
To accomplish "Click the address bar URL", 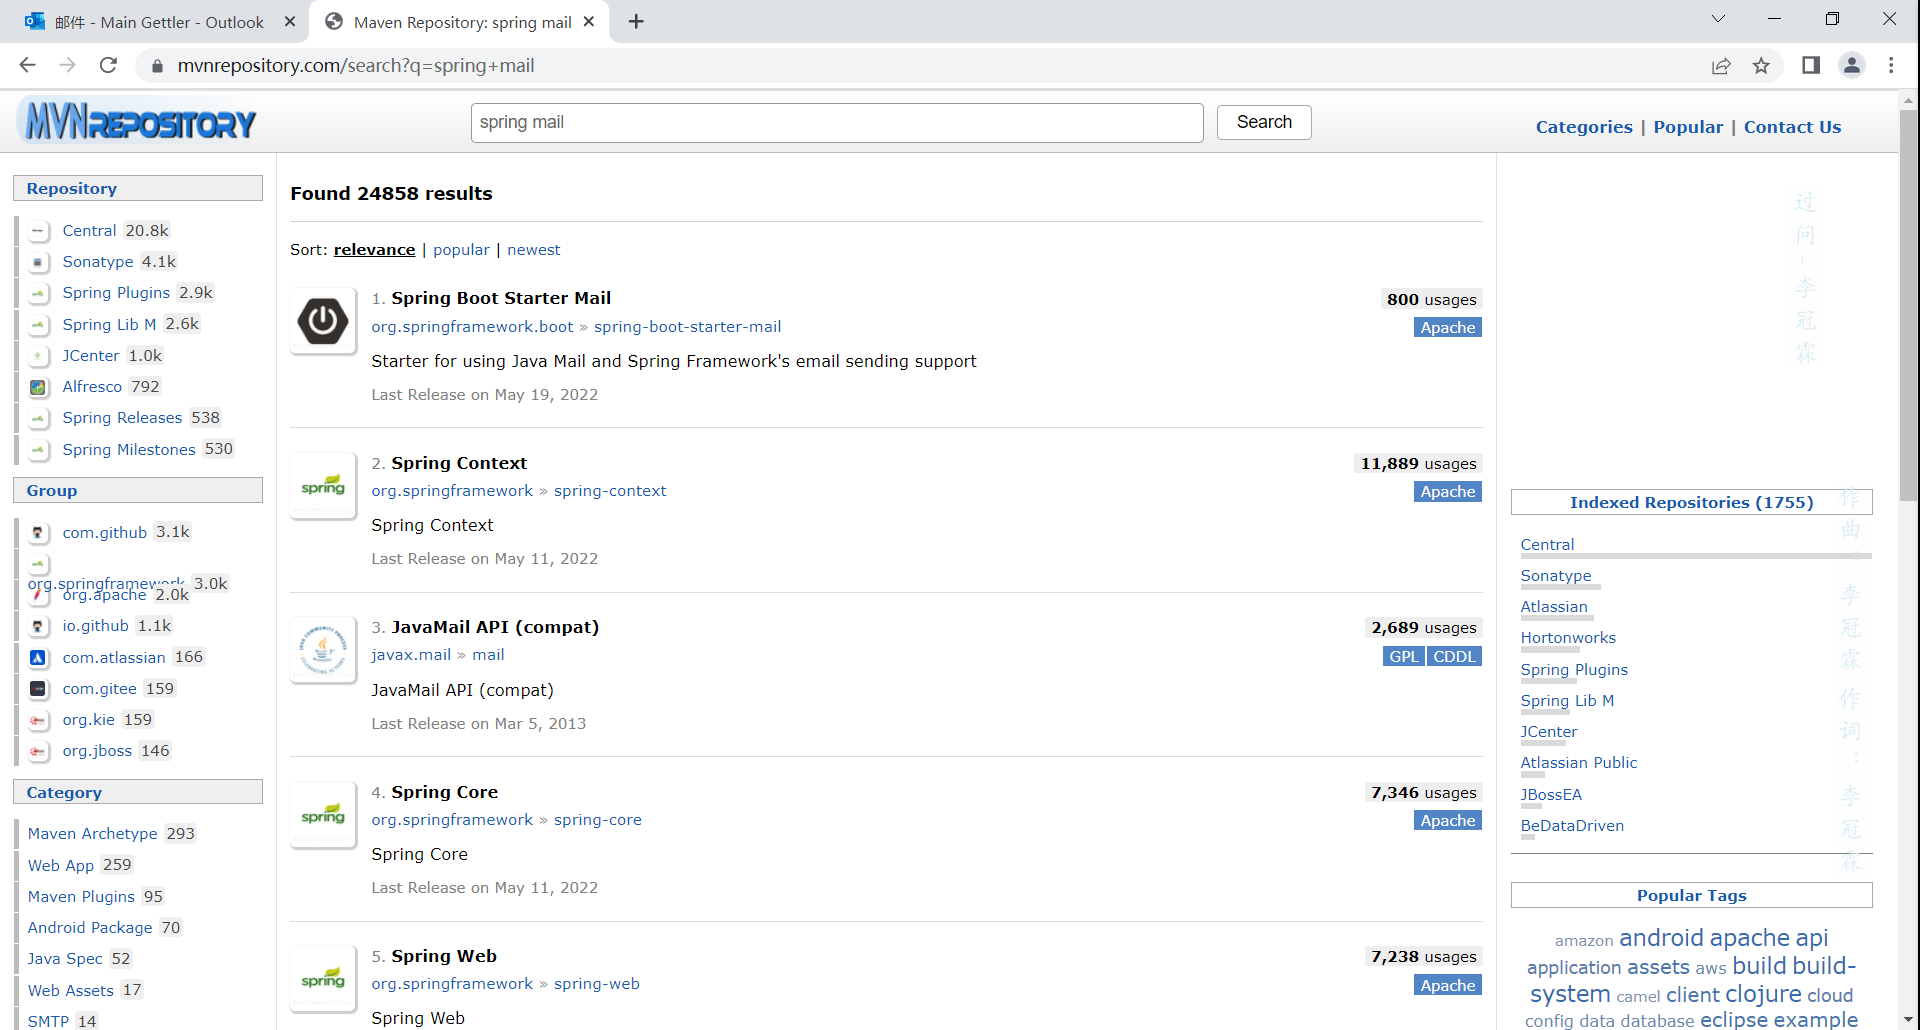I will 356,66.
